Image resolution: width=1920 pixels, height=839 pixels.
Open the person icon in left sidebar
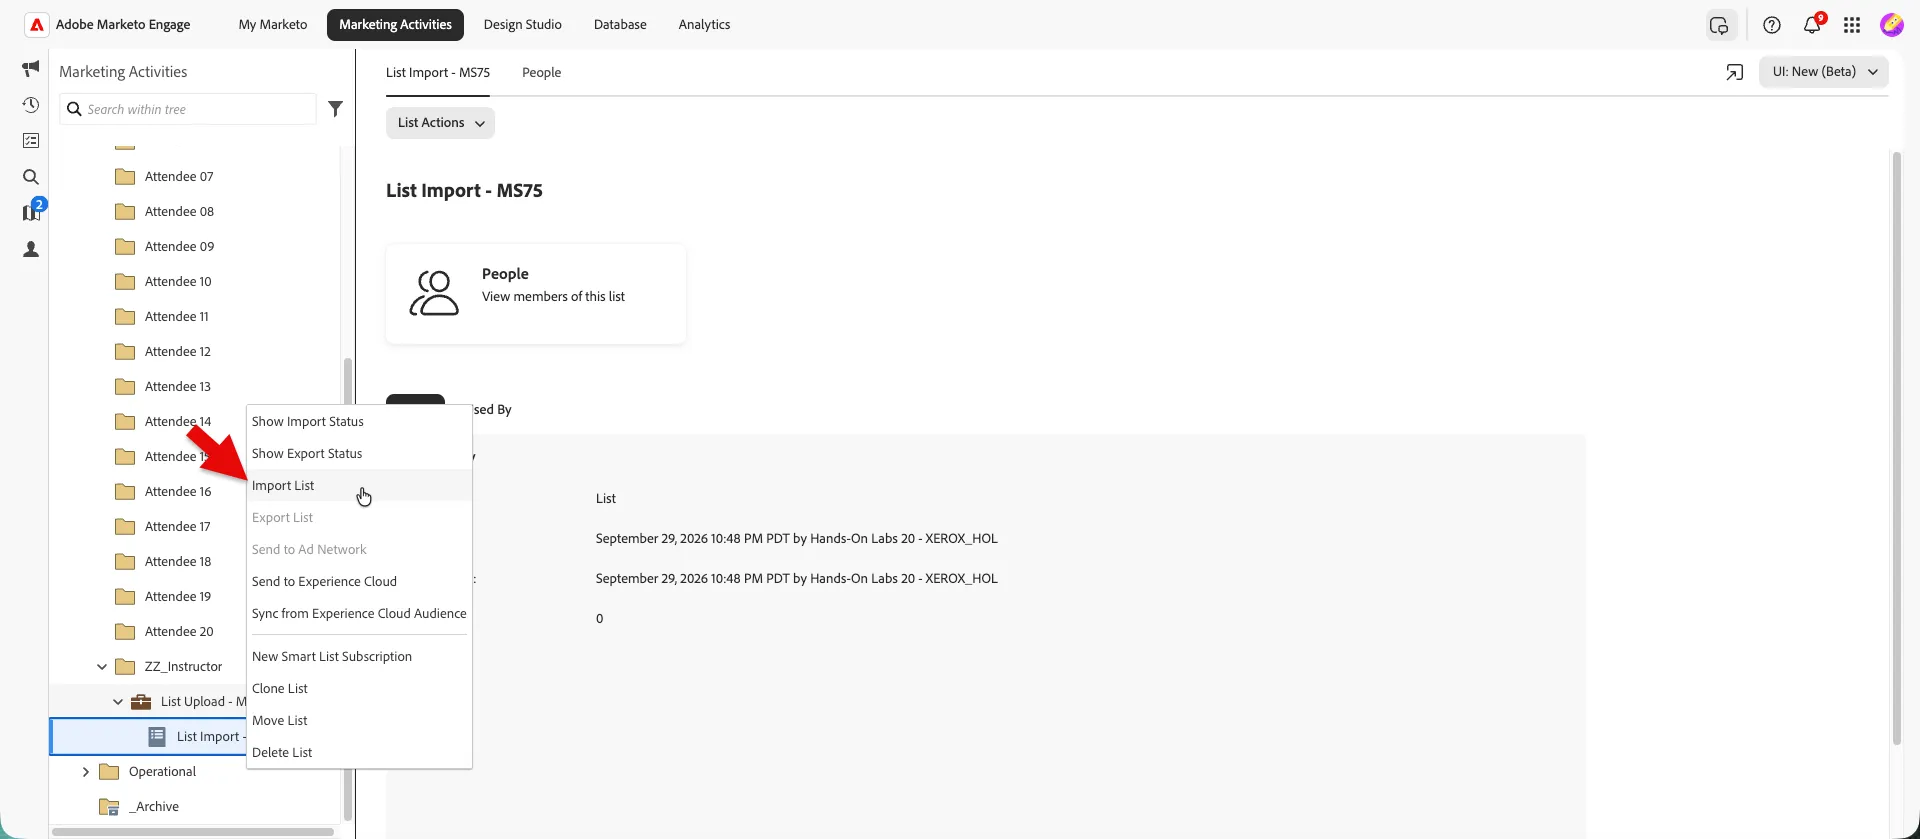(x=31, y=249)
